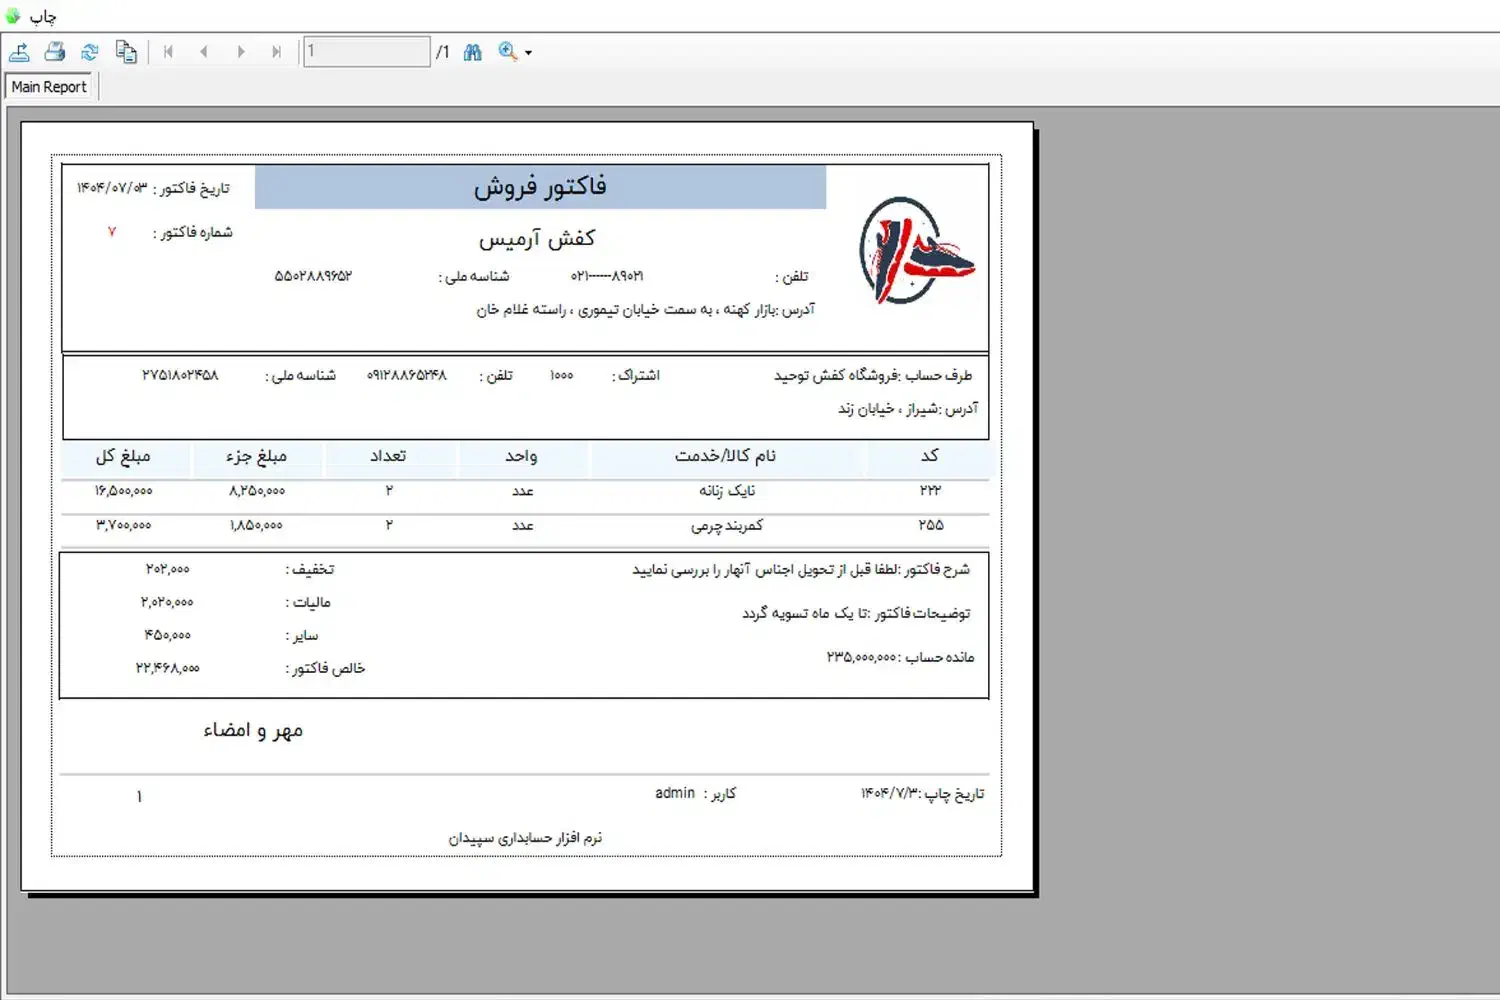The height and width of the screenshot is (1000, 1500).
Task: Click the account party 'فروشگاه کفش توحید'
Action: 837,375
